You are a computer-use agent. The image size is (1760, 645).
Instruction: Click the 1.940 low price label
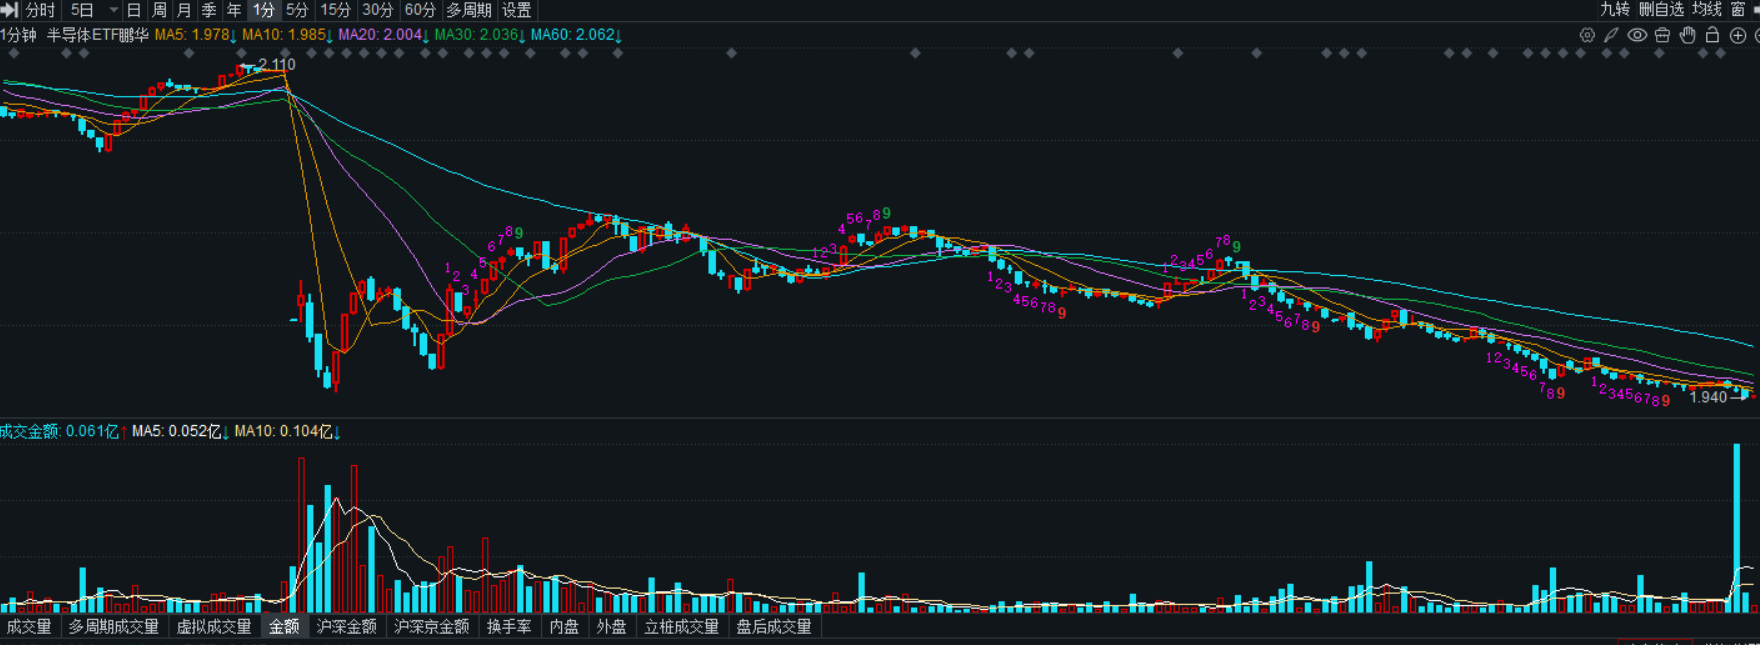[1708, 397]
